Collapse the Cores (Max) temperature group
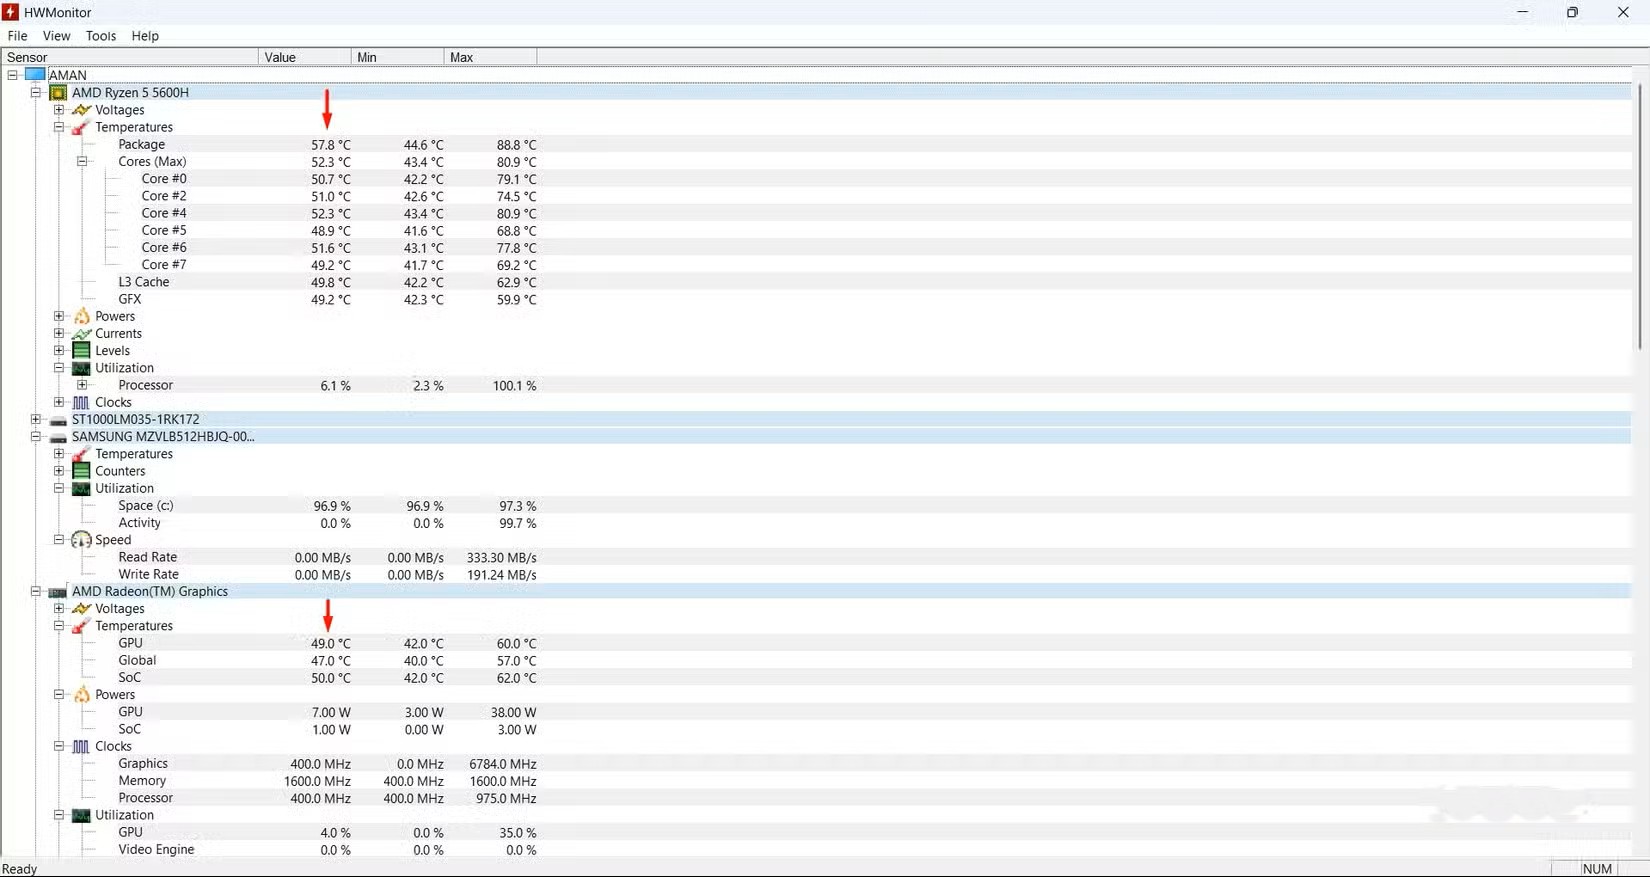1650x877 pixels. [82, 162]
